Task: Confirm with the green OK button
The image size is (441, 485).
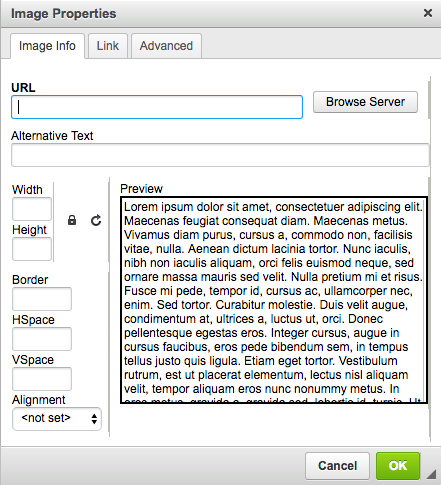Action: (x=398, y=466)
